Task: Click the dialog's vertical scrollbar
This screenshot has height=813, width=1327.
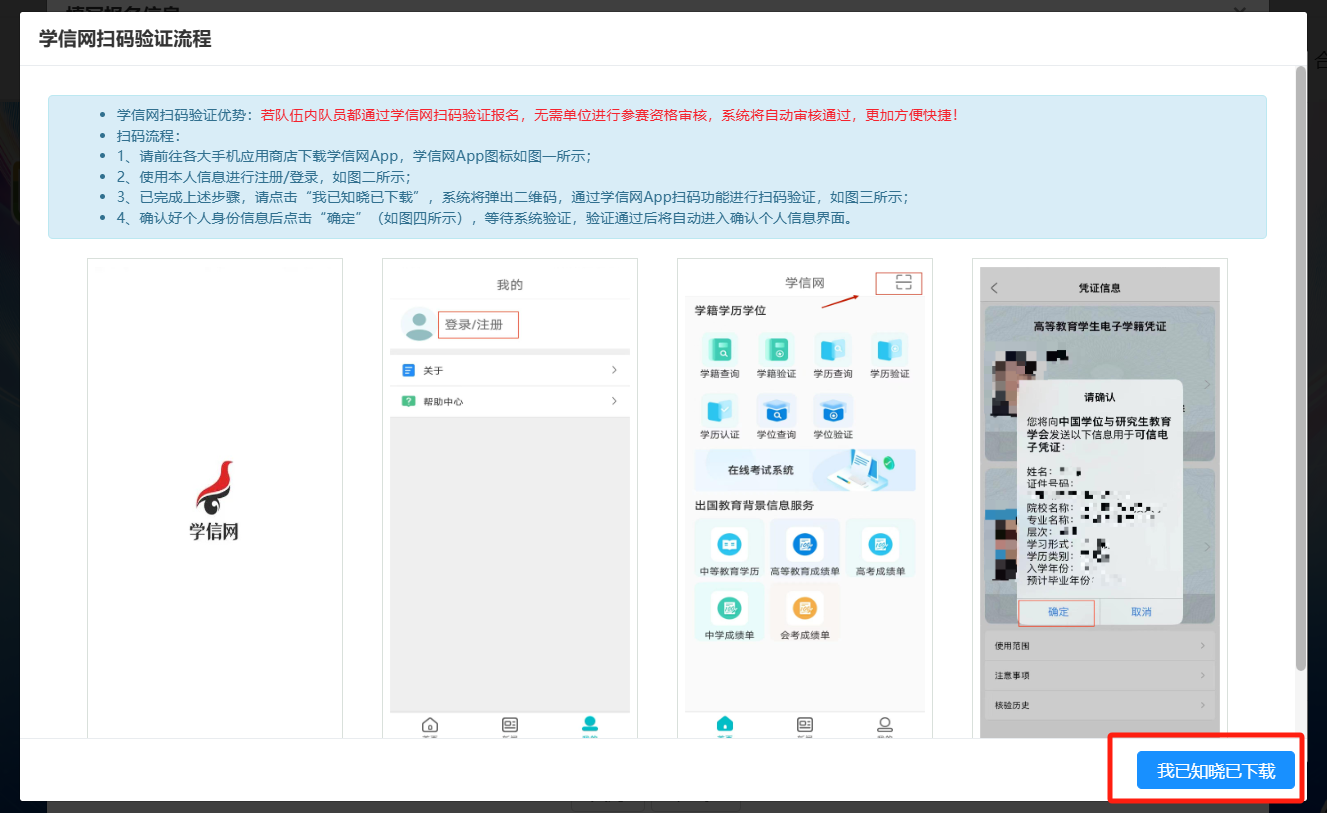Action: [x=1300, y=368]
